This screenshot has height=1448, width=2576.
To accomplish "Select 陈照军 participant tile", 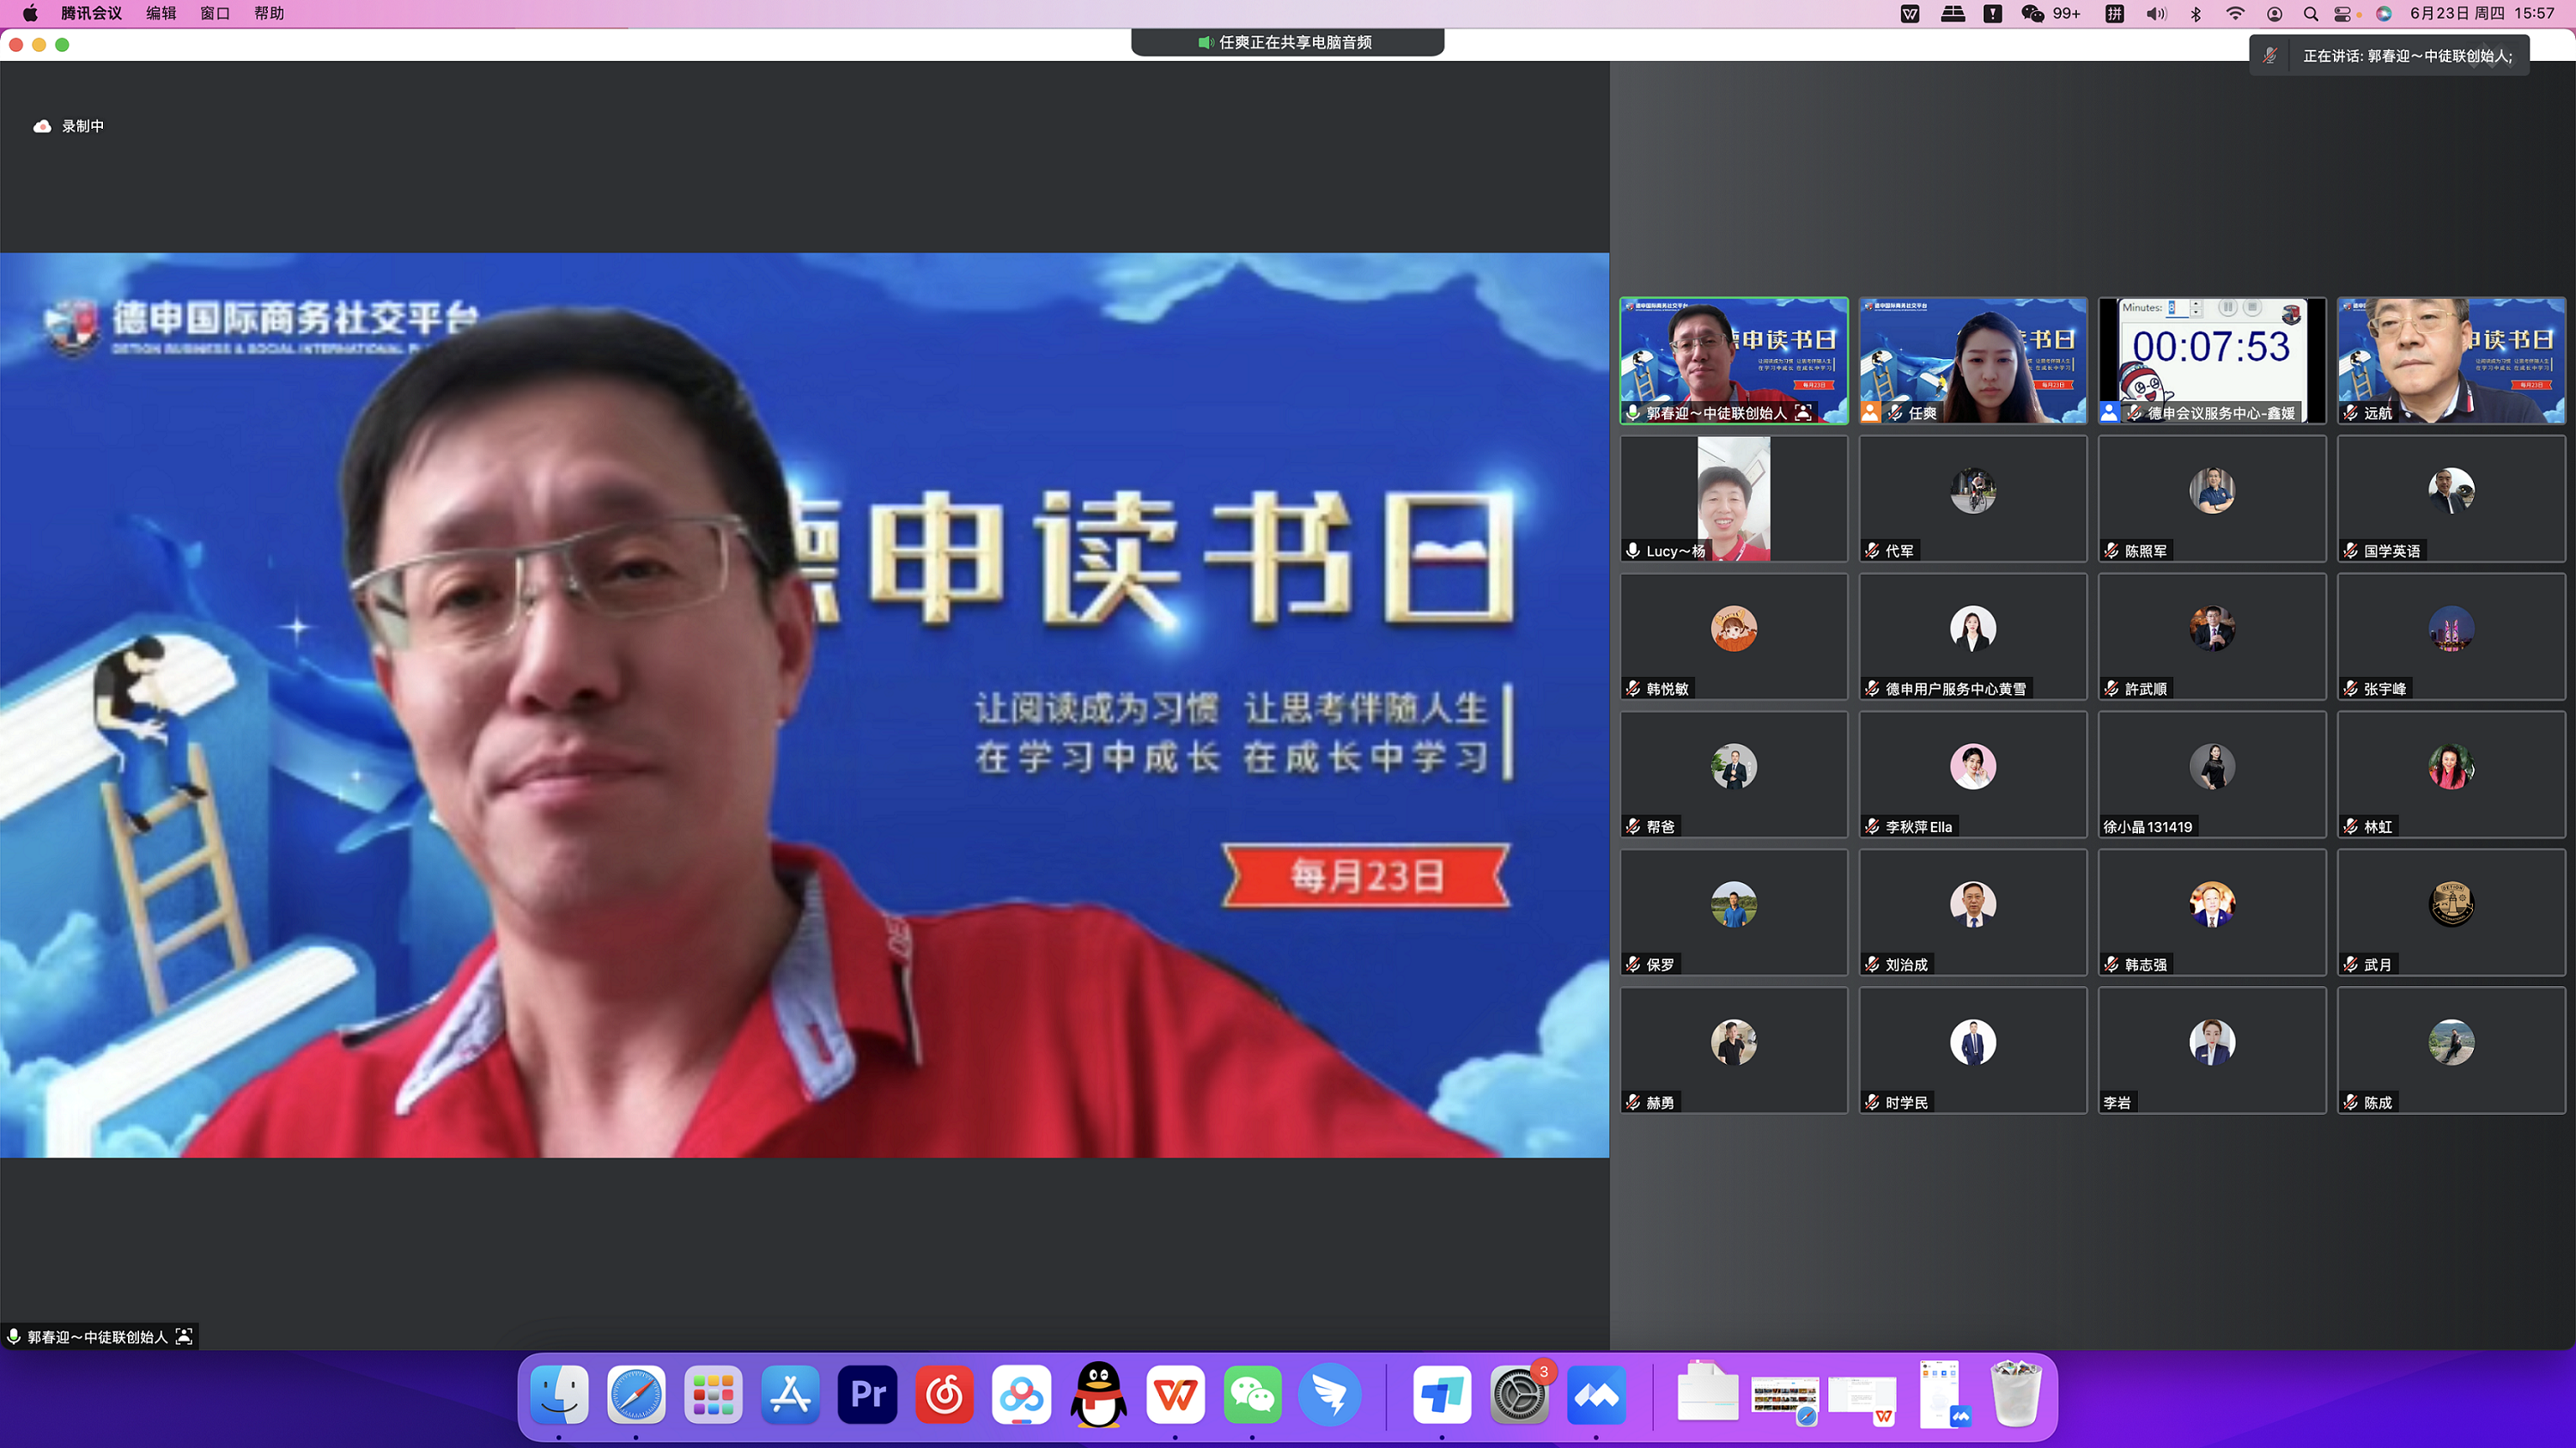I will point(2212,498).
